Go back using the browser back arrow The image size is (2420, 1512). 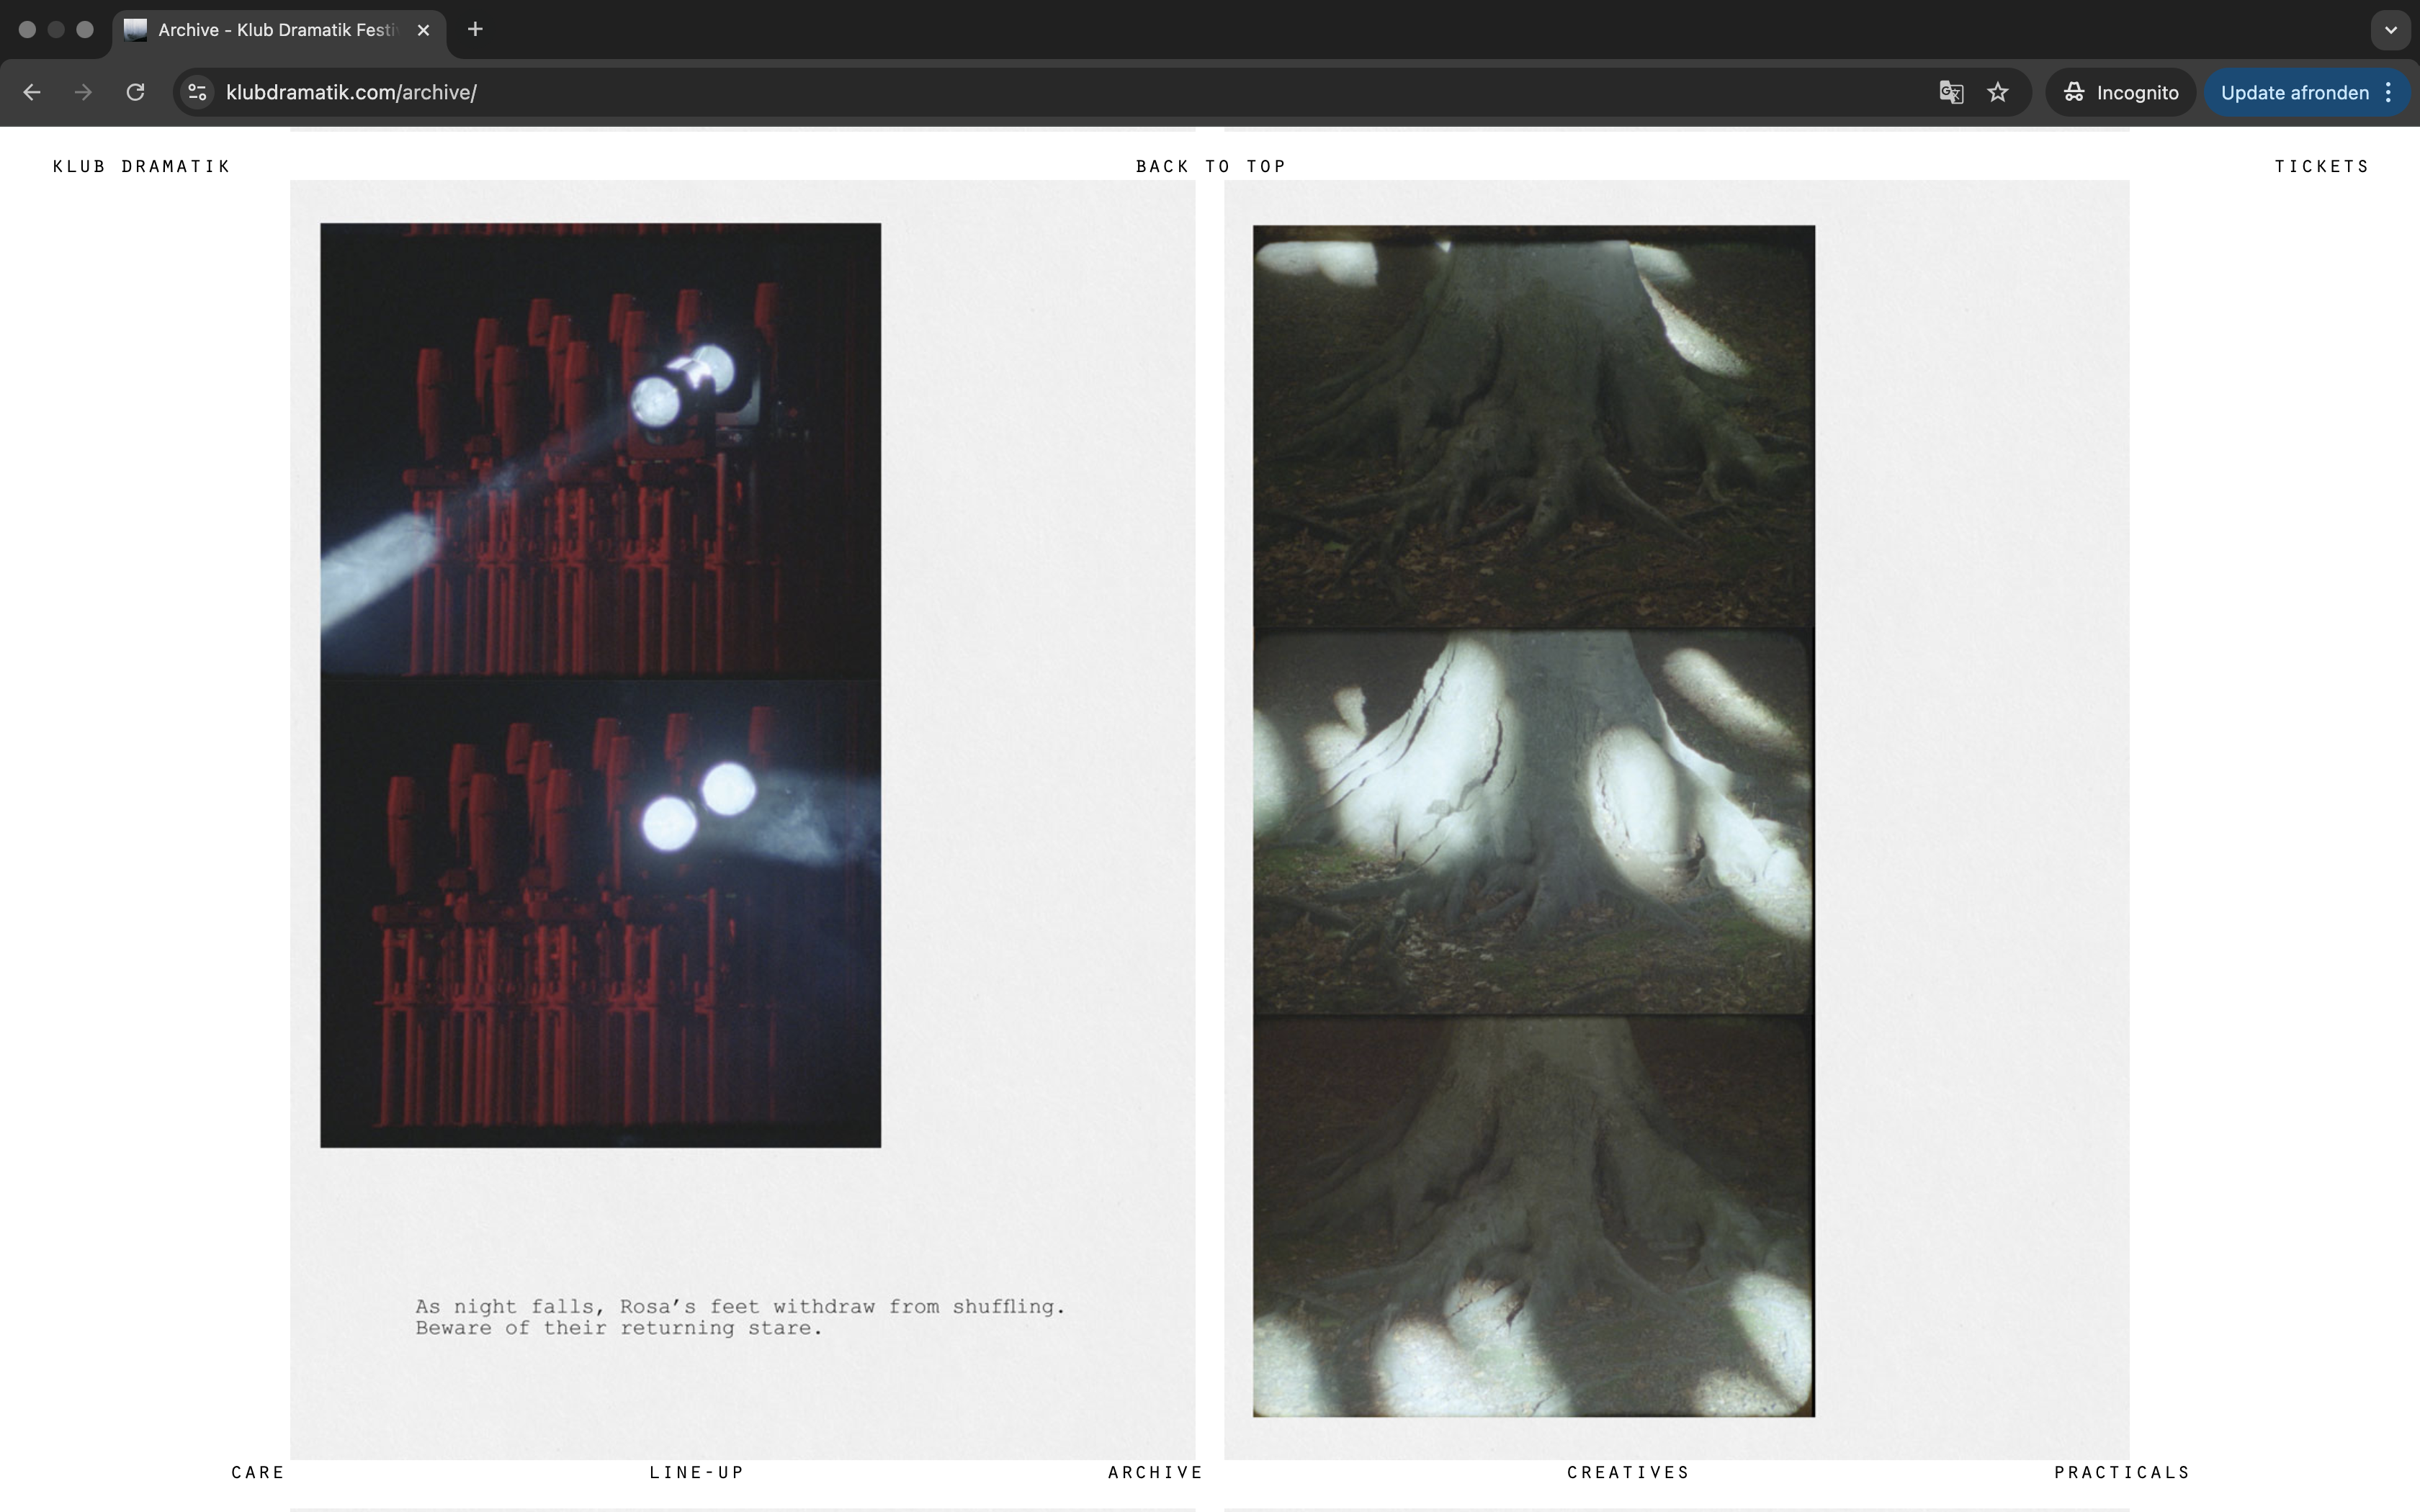coord(32,92)
